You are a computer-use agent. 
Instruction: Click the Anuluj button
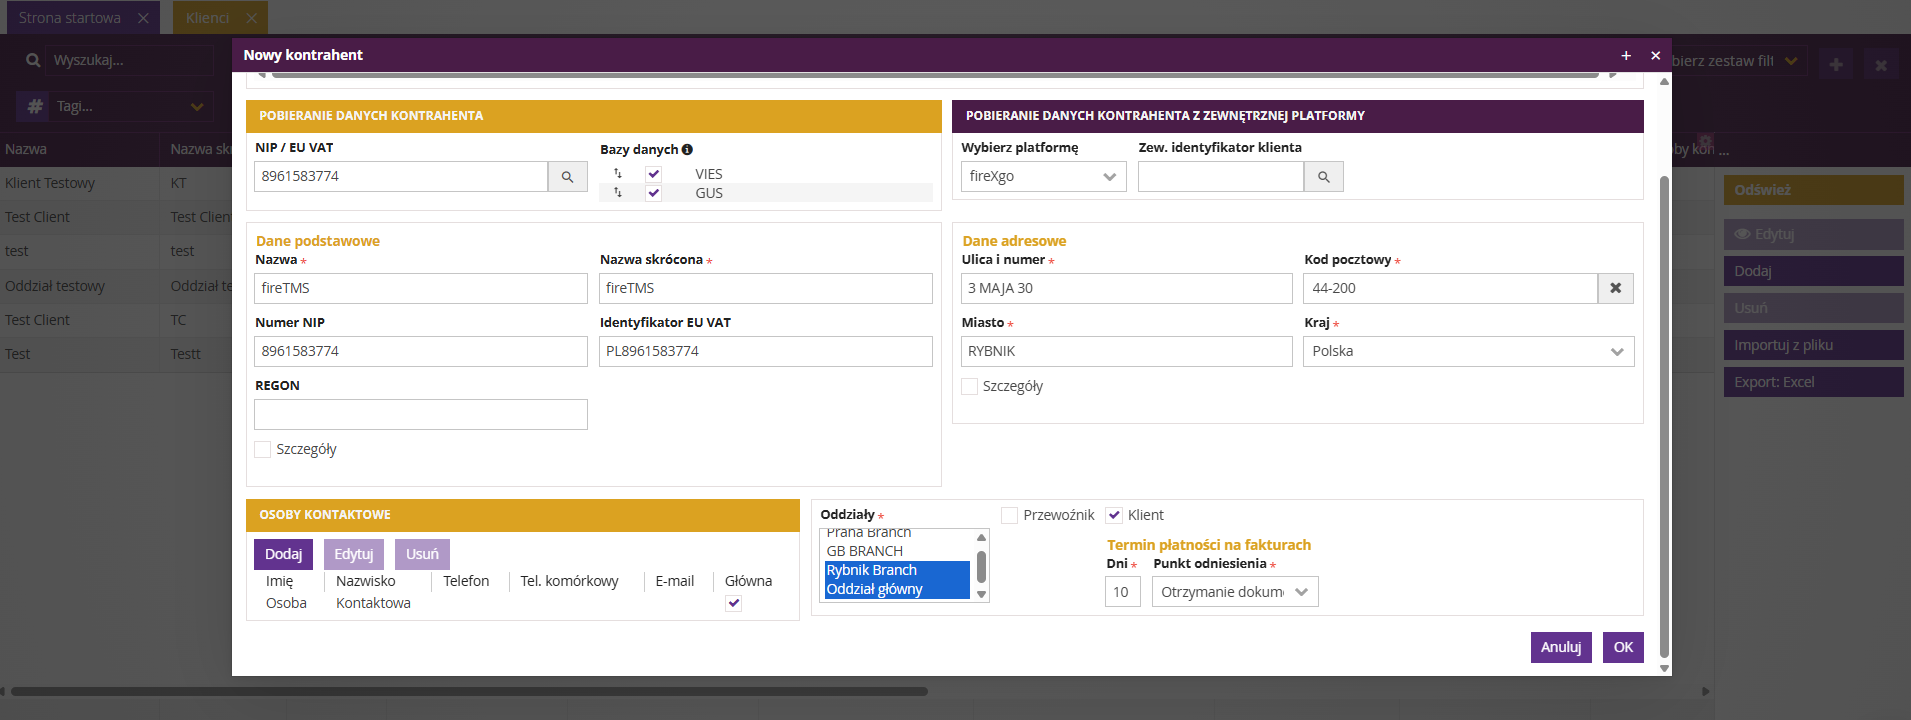[x=1560, y=647]
